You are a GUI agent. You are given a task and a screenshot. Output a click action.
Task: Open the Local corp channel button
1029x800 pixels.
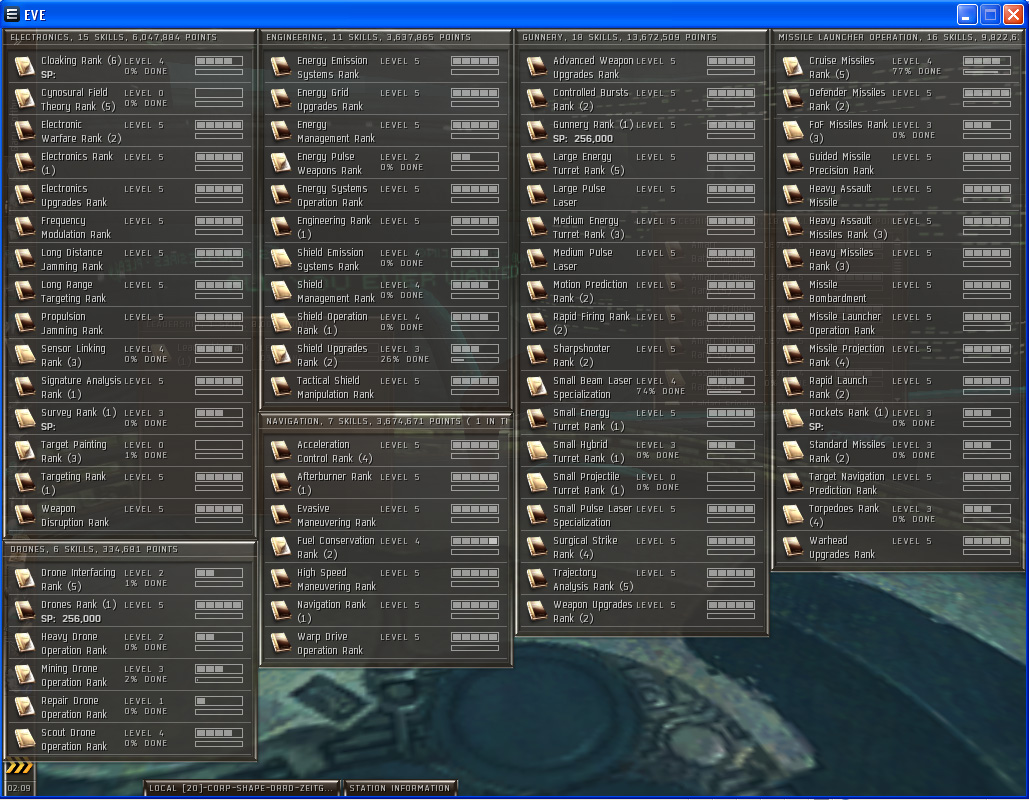point(242,788)
